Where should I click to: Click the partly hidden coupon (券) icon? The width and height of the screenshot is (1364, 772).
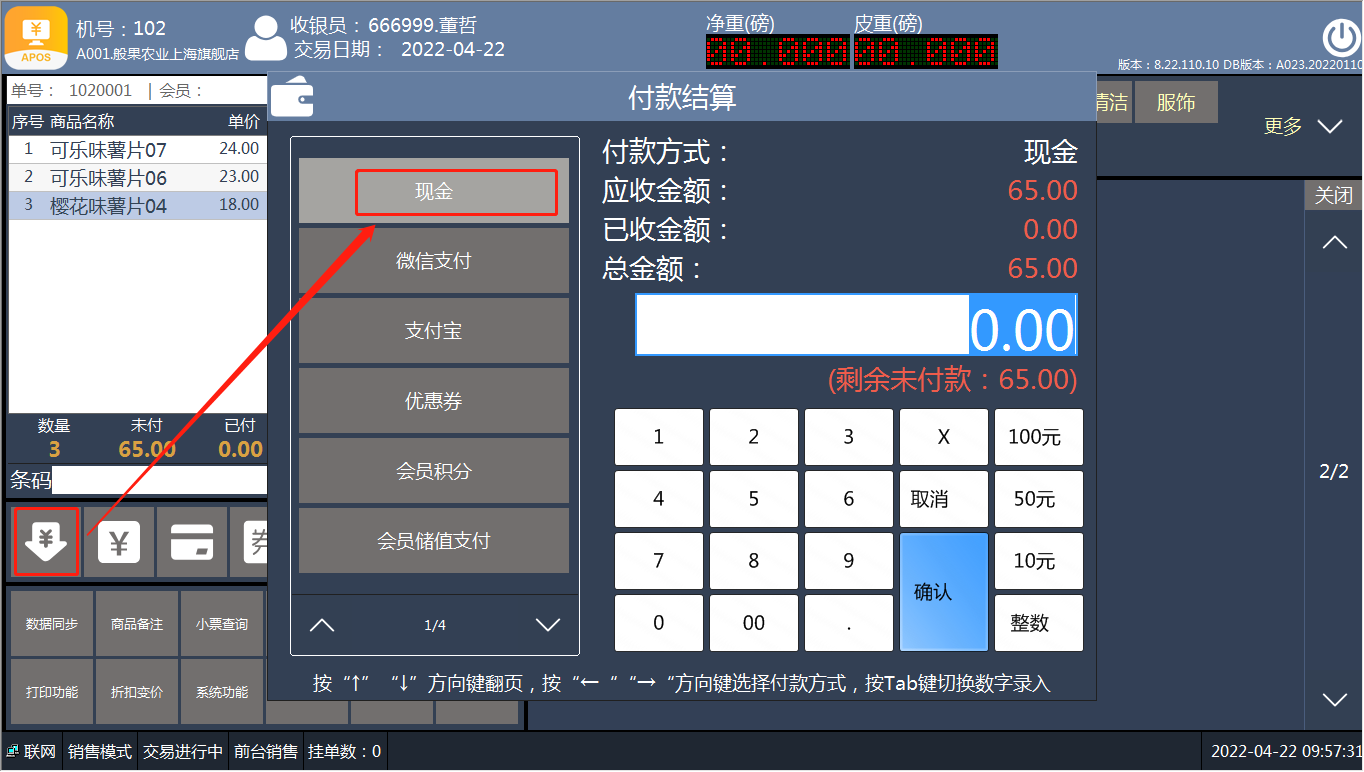250,542
